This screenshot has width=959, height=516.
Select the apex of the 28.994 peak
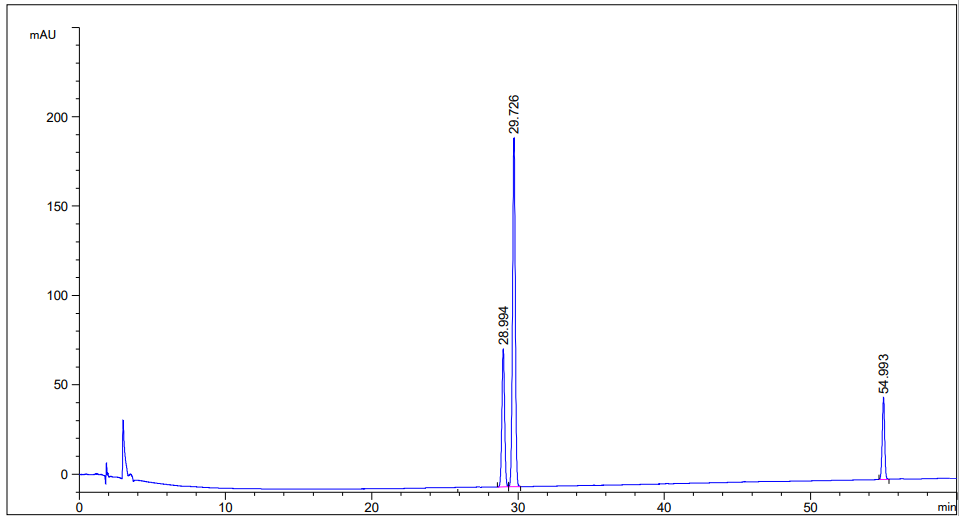pos(503,350)
